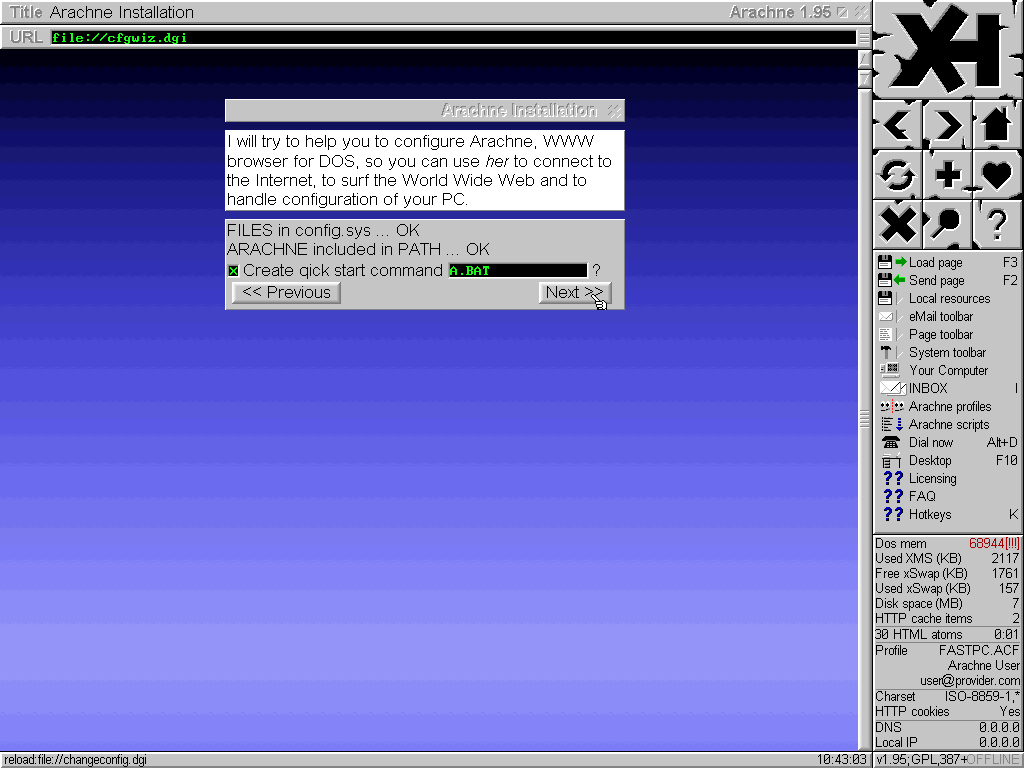This screenshot has width=1024, height=768.
Task: Click 'HTTP cookies' Yes value
Action: pyautogui.click(x=1010, y=711)
